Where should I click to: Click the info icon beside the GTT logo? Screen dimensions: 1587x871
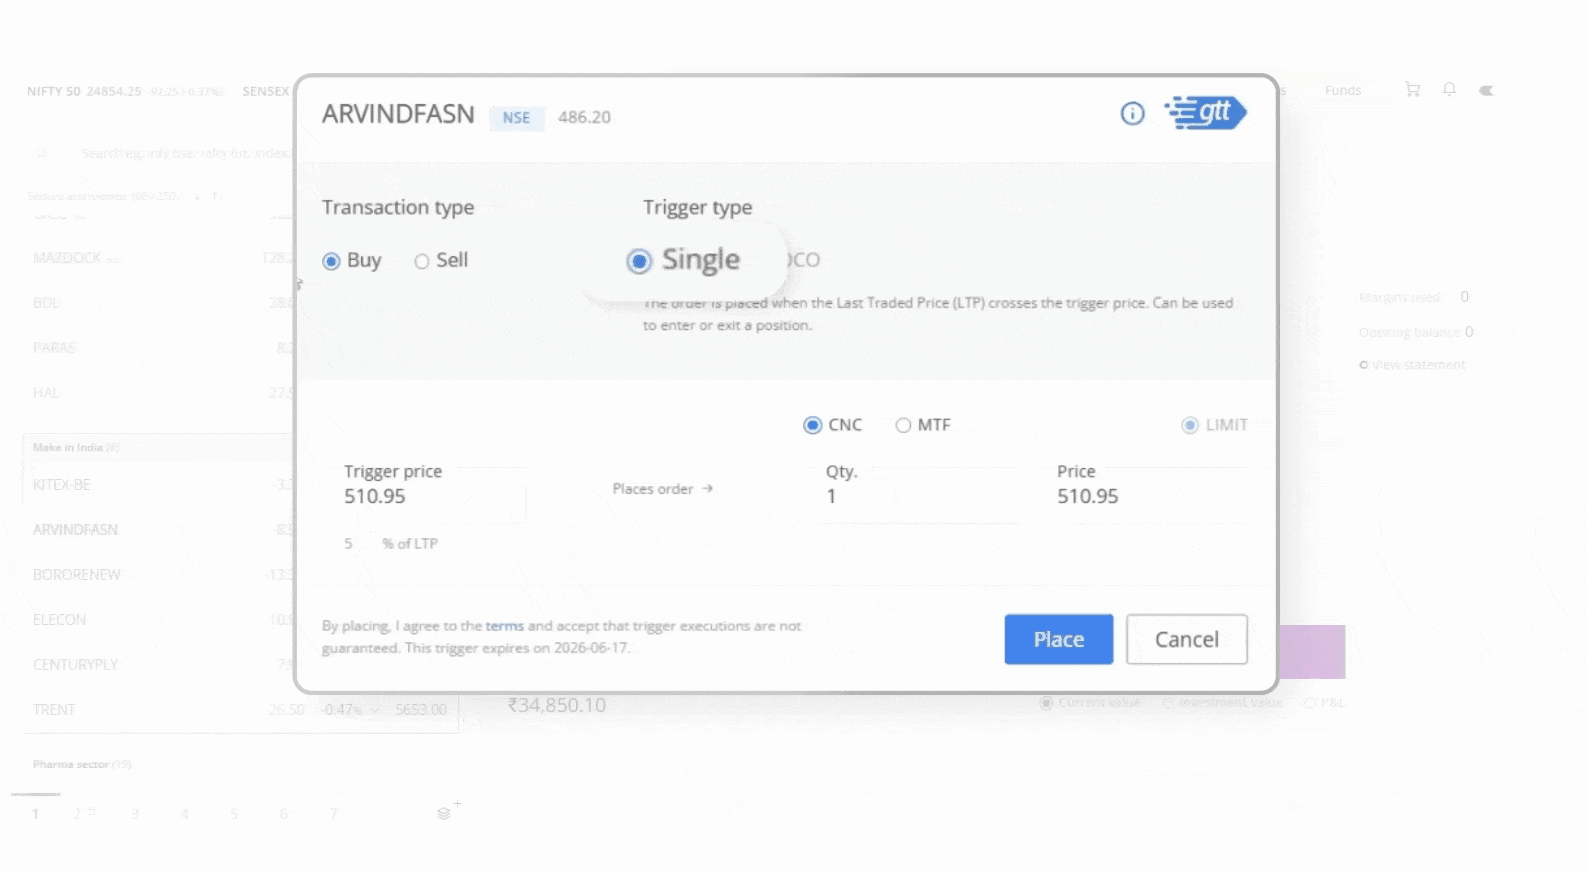1132,114
